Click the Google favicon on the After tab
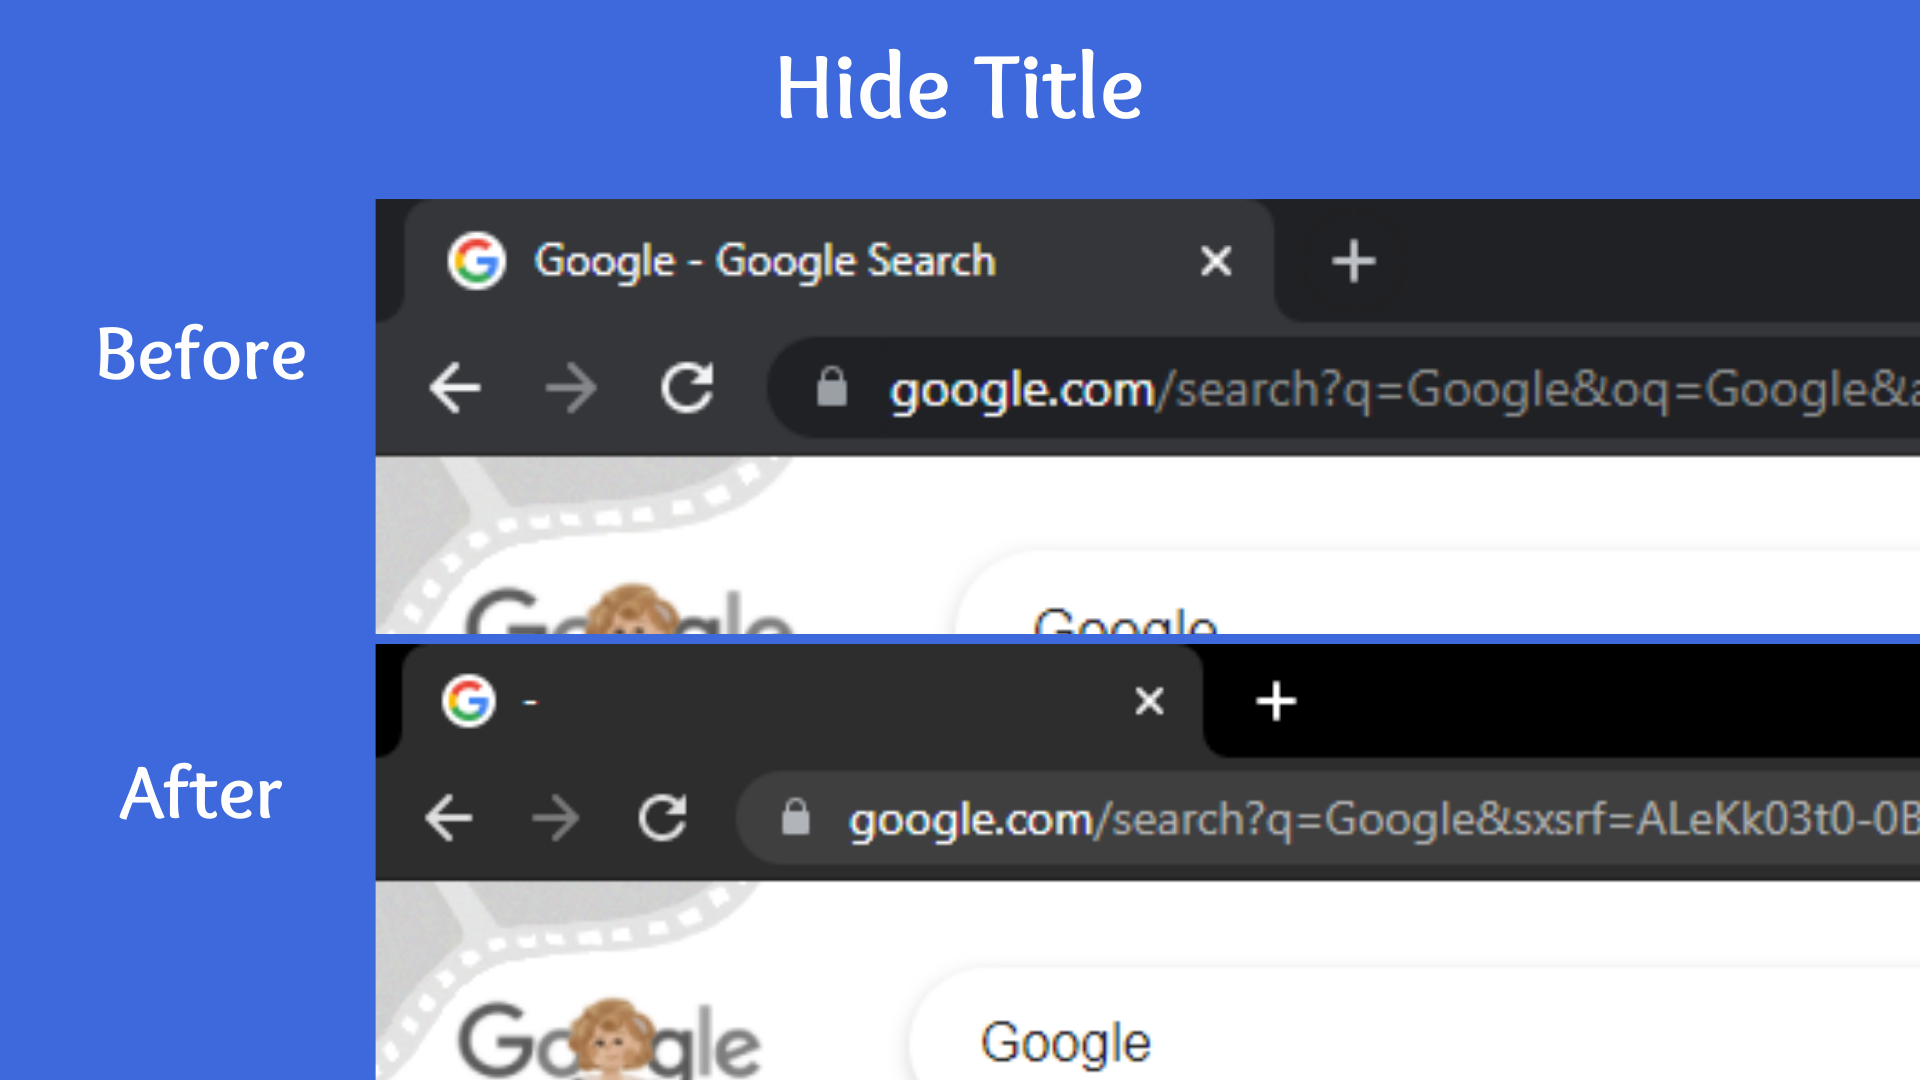 (x=467, y=701)
